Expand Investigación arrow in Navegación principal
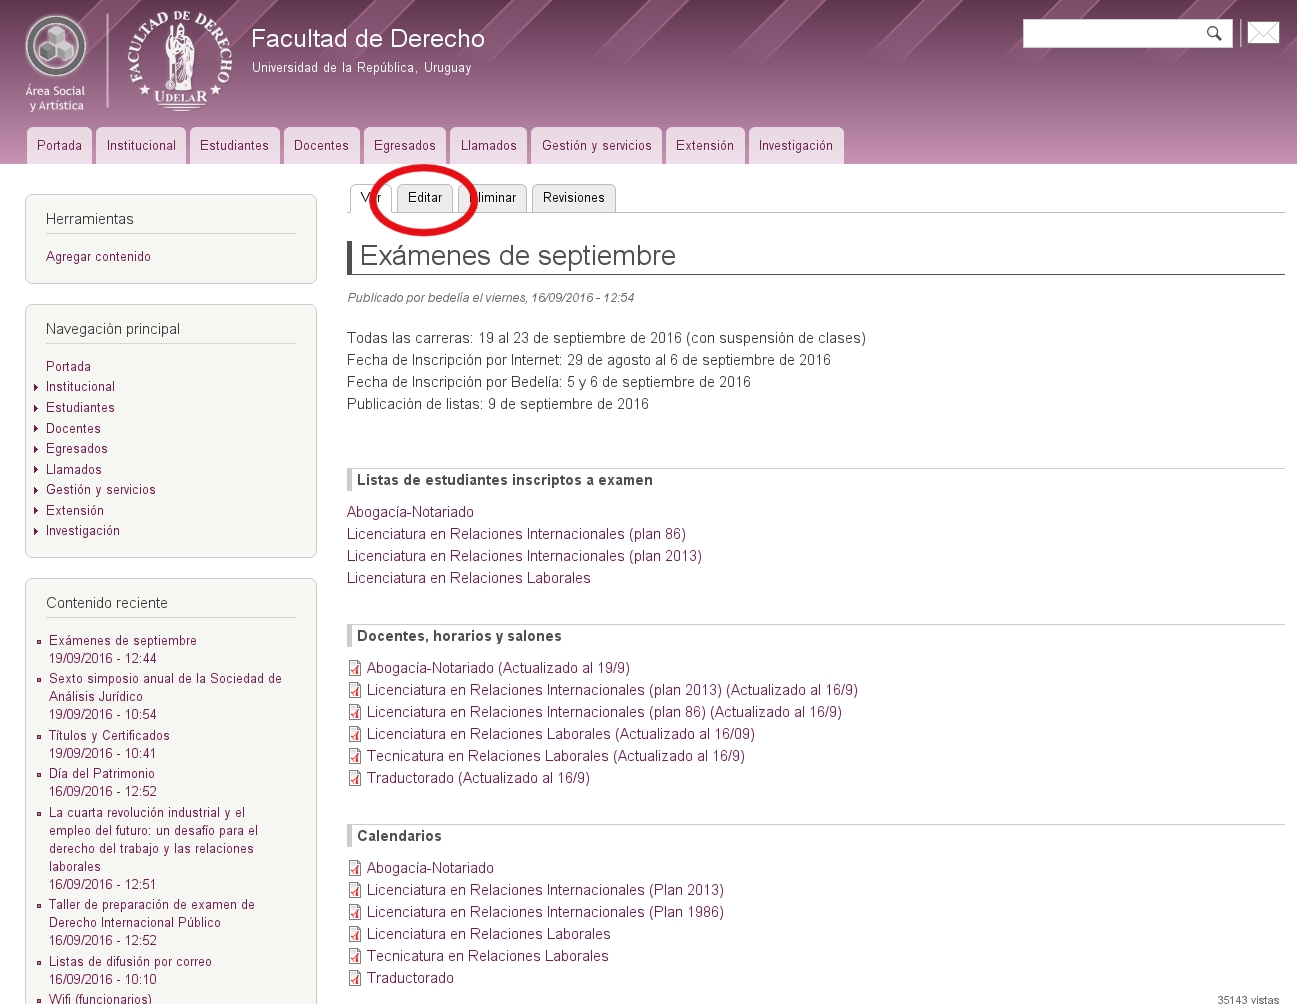The image size is (1297, 1004). pyautogui.click(x=36, y=531)
